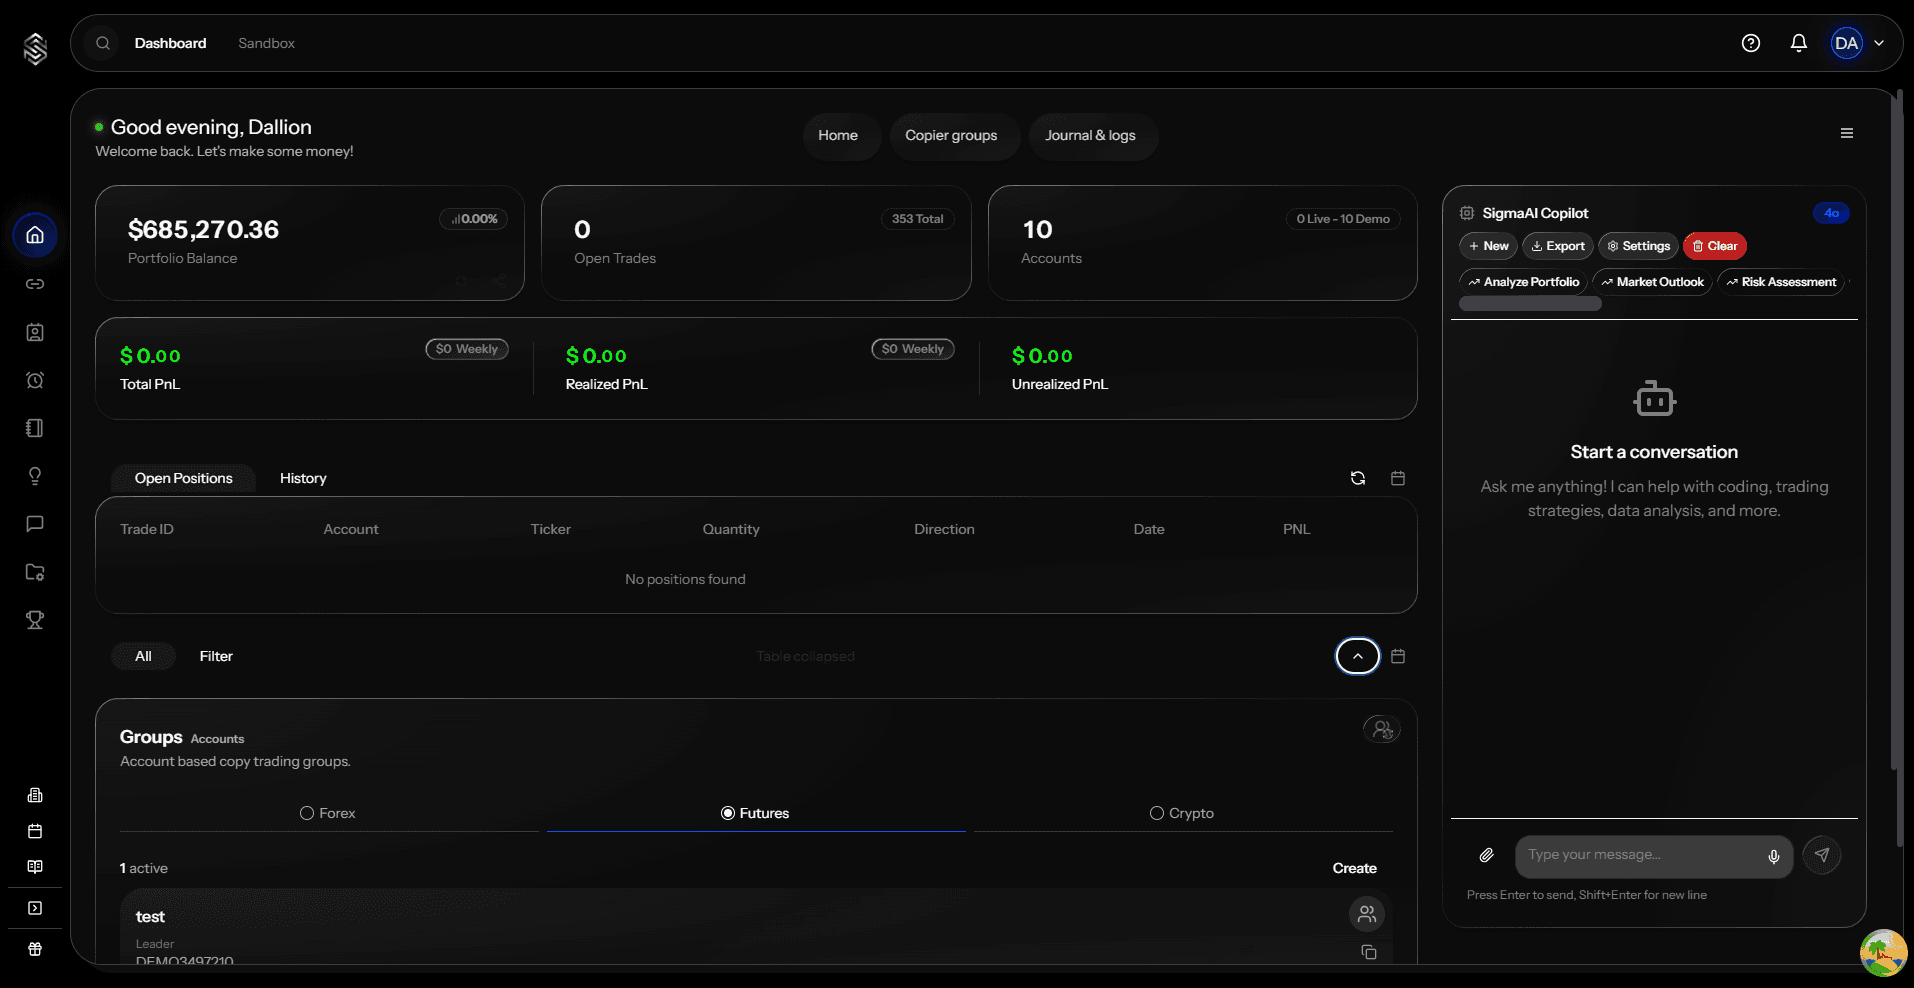The width and height of the screenshot is (1914, 988).
Task: Open the Home icon in sidebar
Action: (x=35, y=235)
